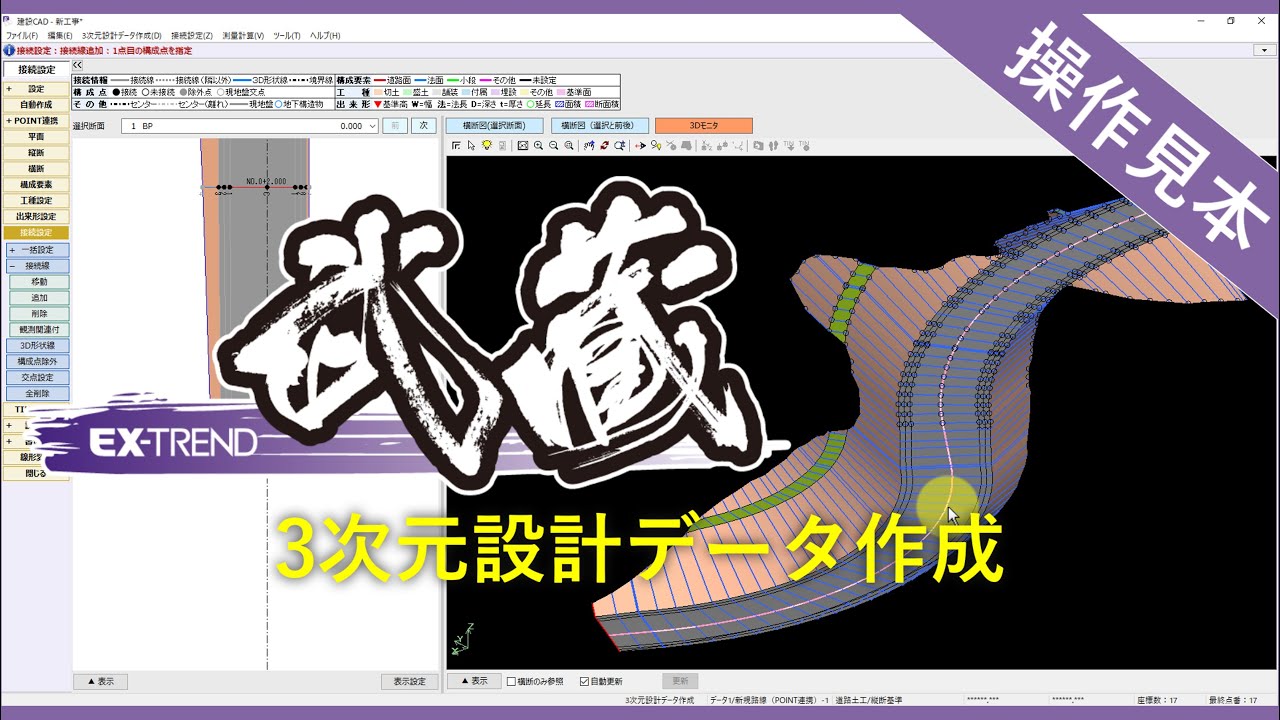Click the 構成点除外 button
Image resolution: width=1280 pixels, height=720 pixels.
pyautogui.click(x=38, y=362)
